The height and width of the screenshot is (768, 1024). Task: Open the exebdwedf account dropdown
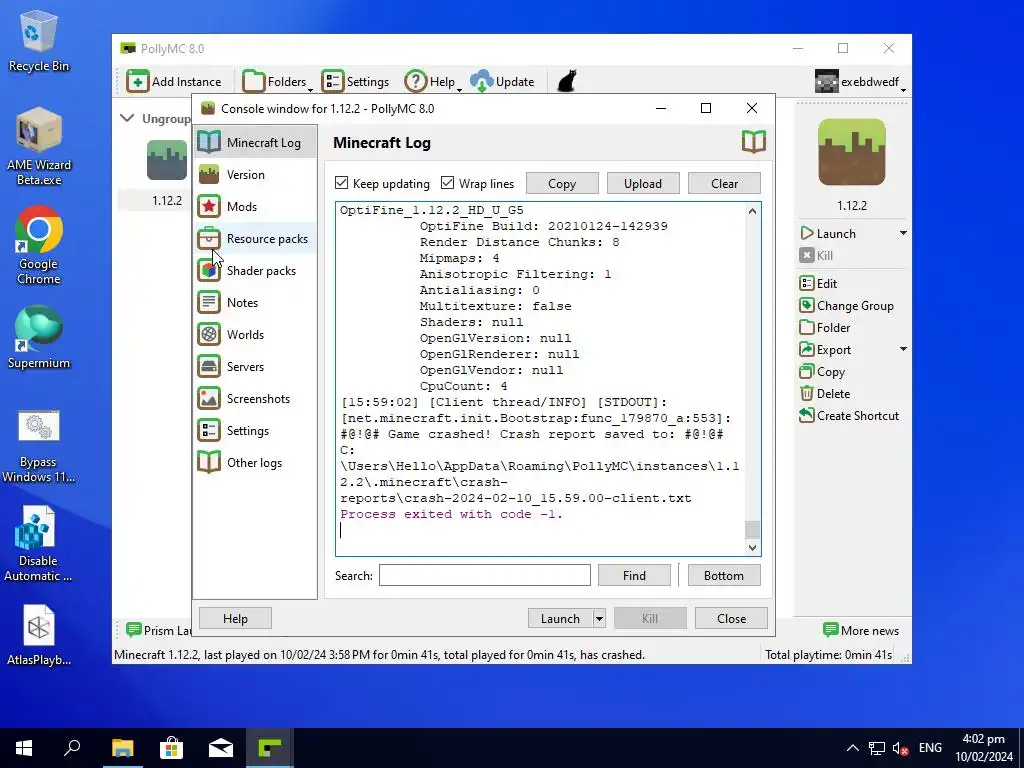click(x=861, y=82)
